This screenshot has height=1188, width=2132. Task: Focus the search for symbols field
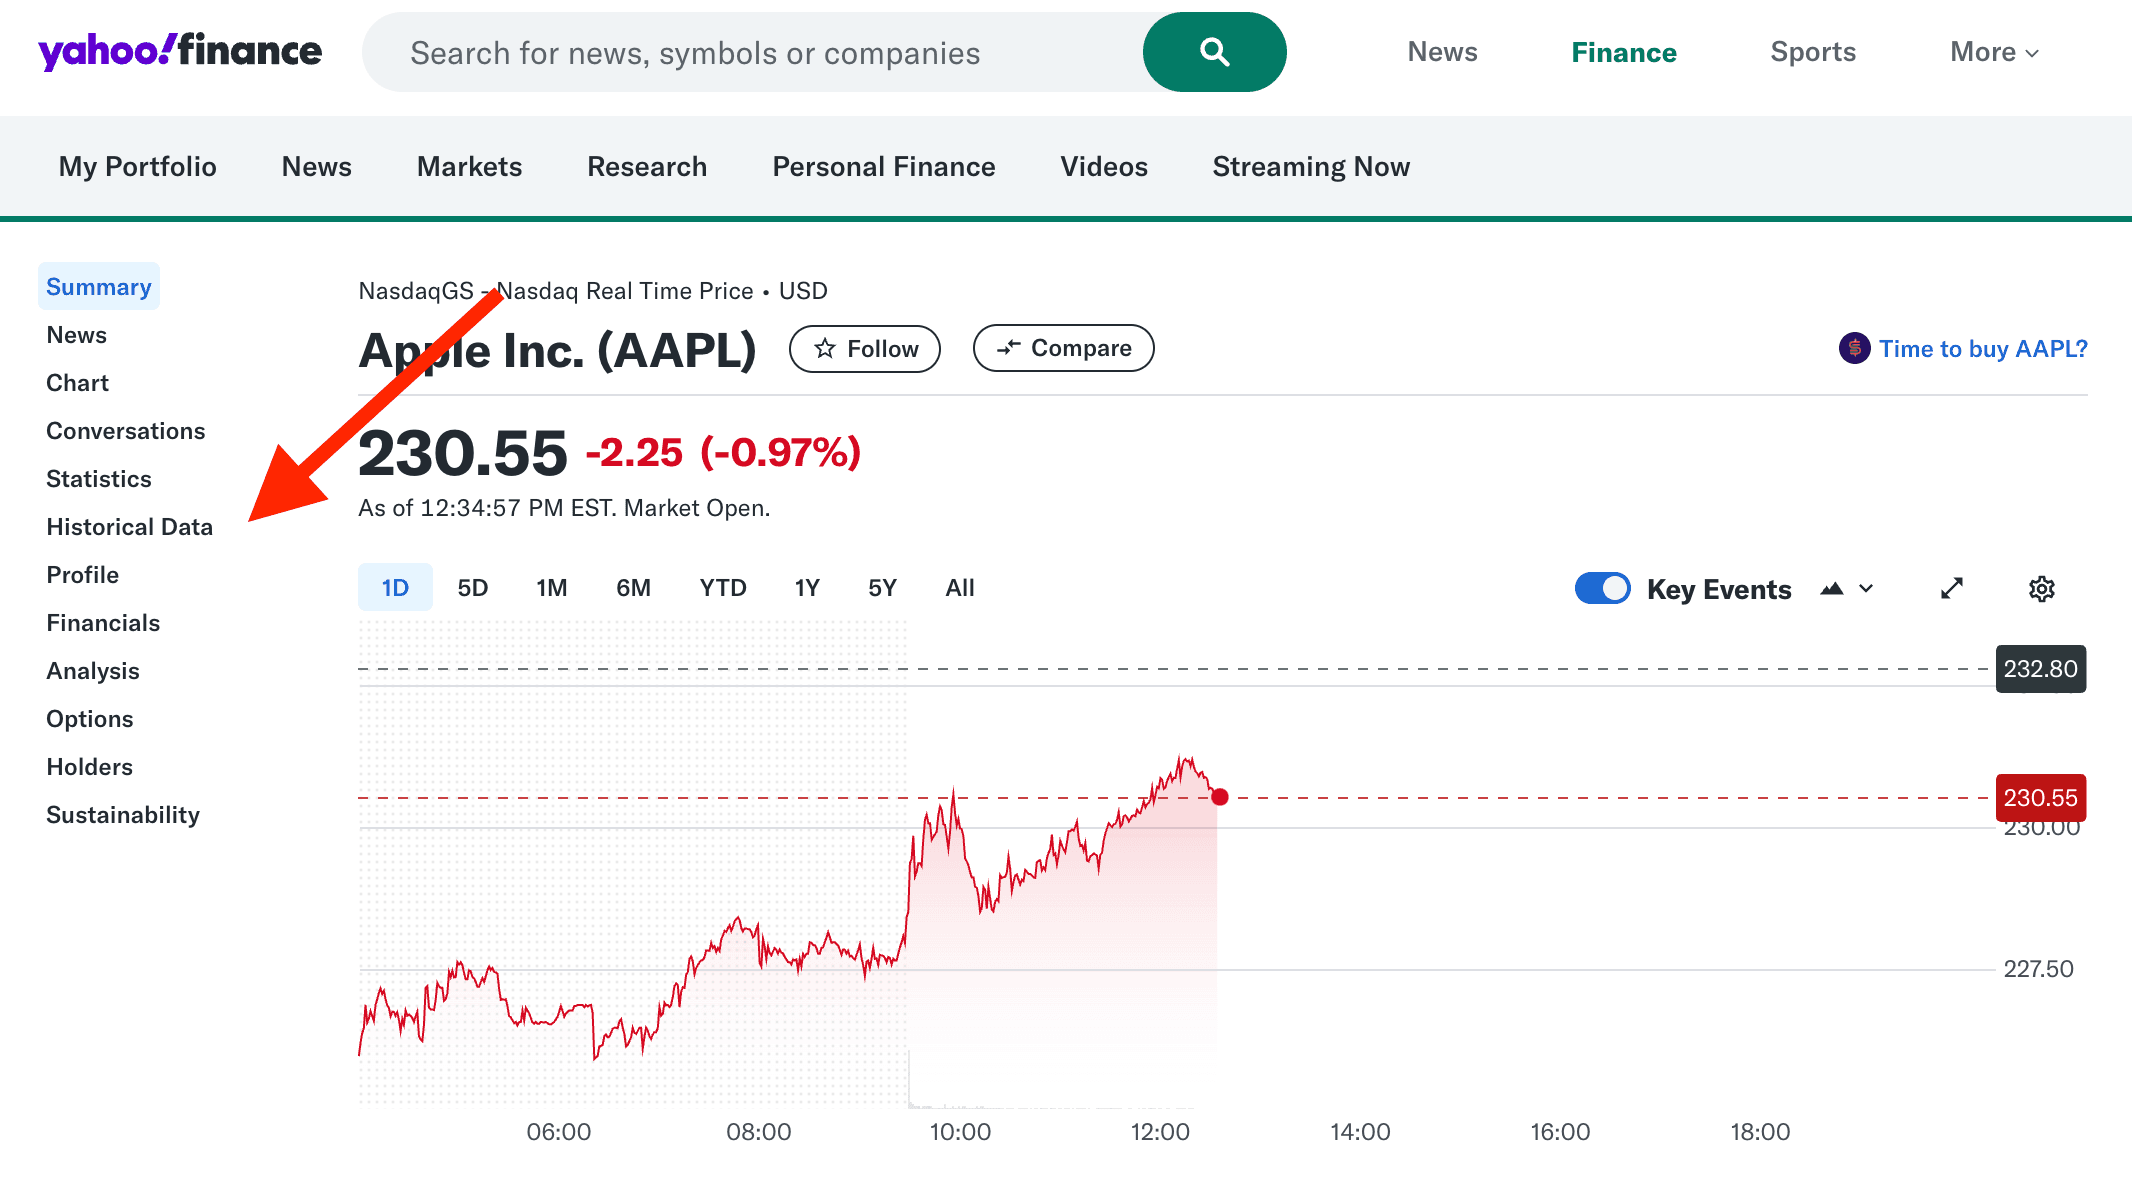coord(752,52)
